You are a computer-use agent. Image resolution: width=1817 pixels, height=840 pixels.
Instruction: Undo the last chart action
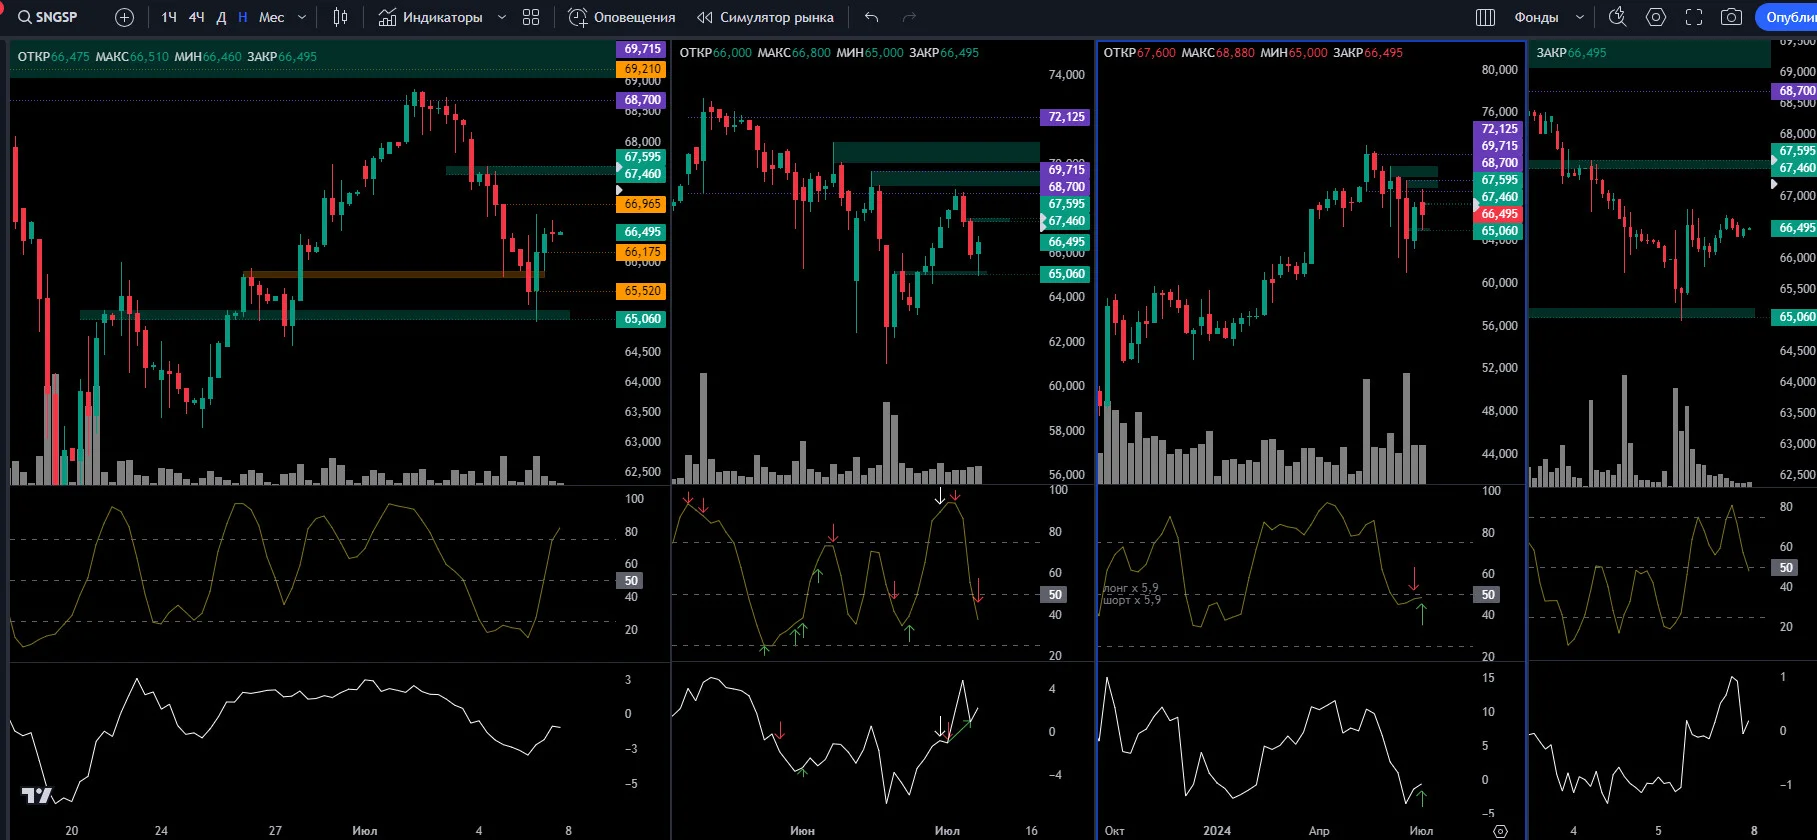point(872,17)
